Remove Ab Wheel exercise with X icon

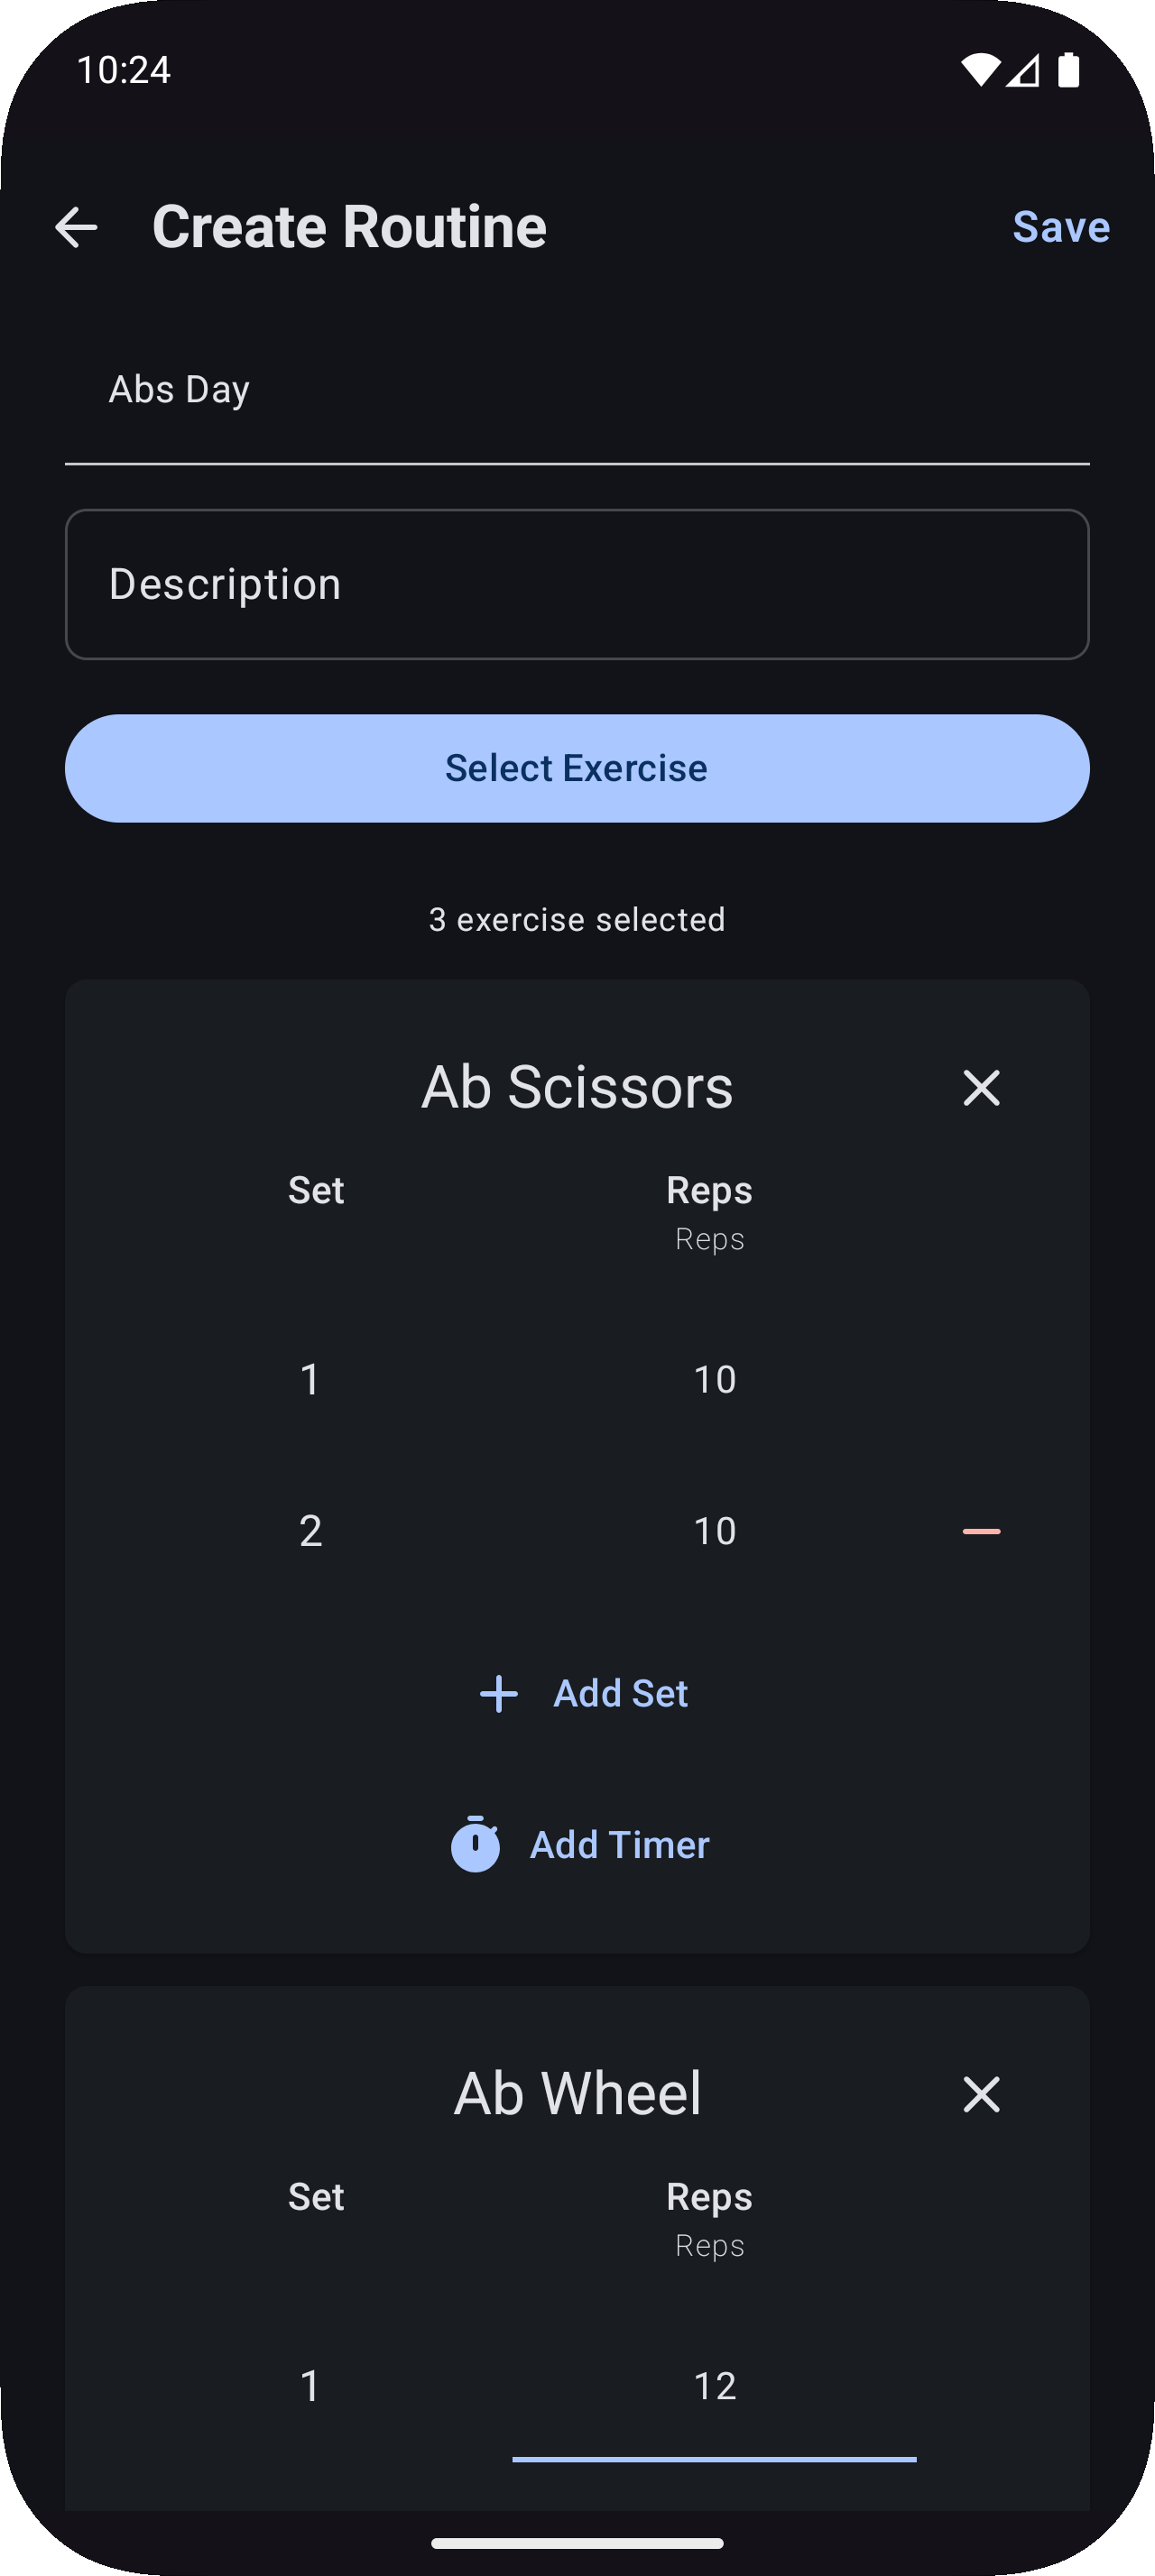click(981, 2093)
